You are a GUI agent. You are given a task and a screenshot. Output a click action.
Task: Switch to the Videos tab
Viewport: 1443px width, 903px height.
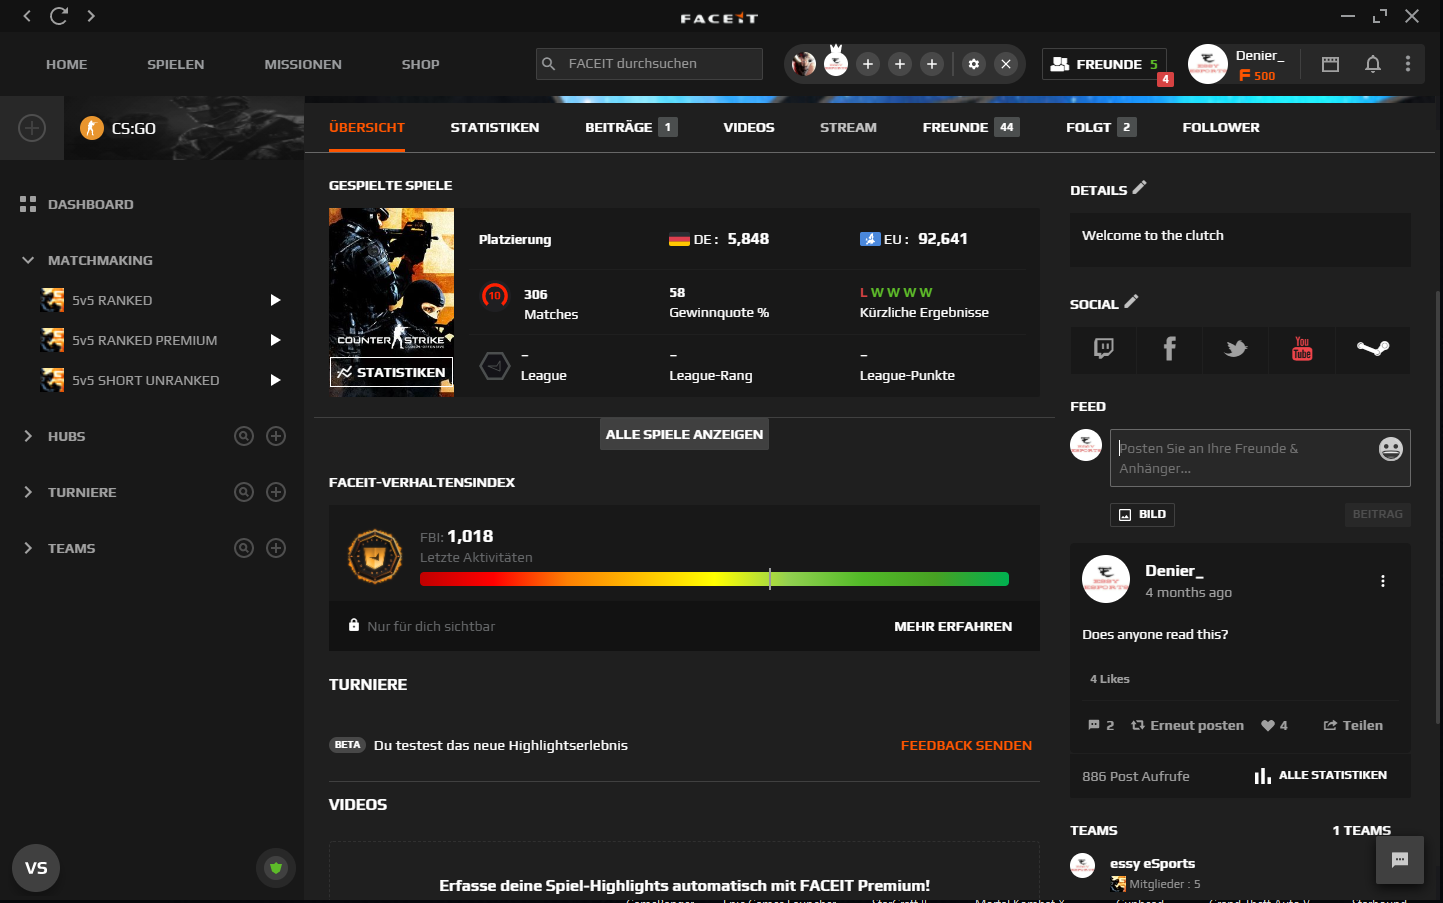749,127
